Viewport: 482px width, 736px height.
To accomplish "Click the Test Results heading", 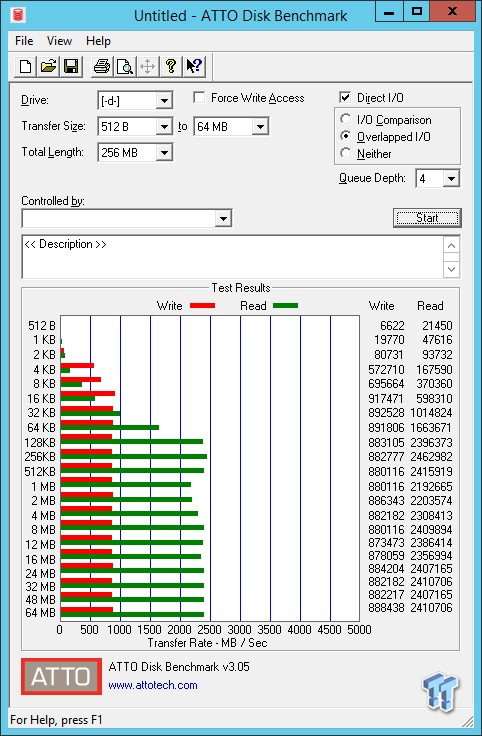I will [241, 288].
